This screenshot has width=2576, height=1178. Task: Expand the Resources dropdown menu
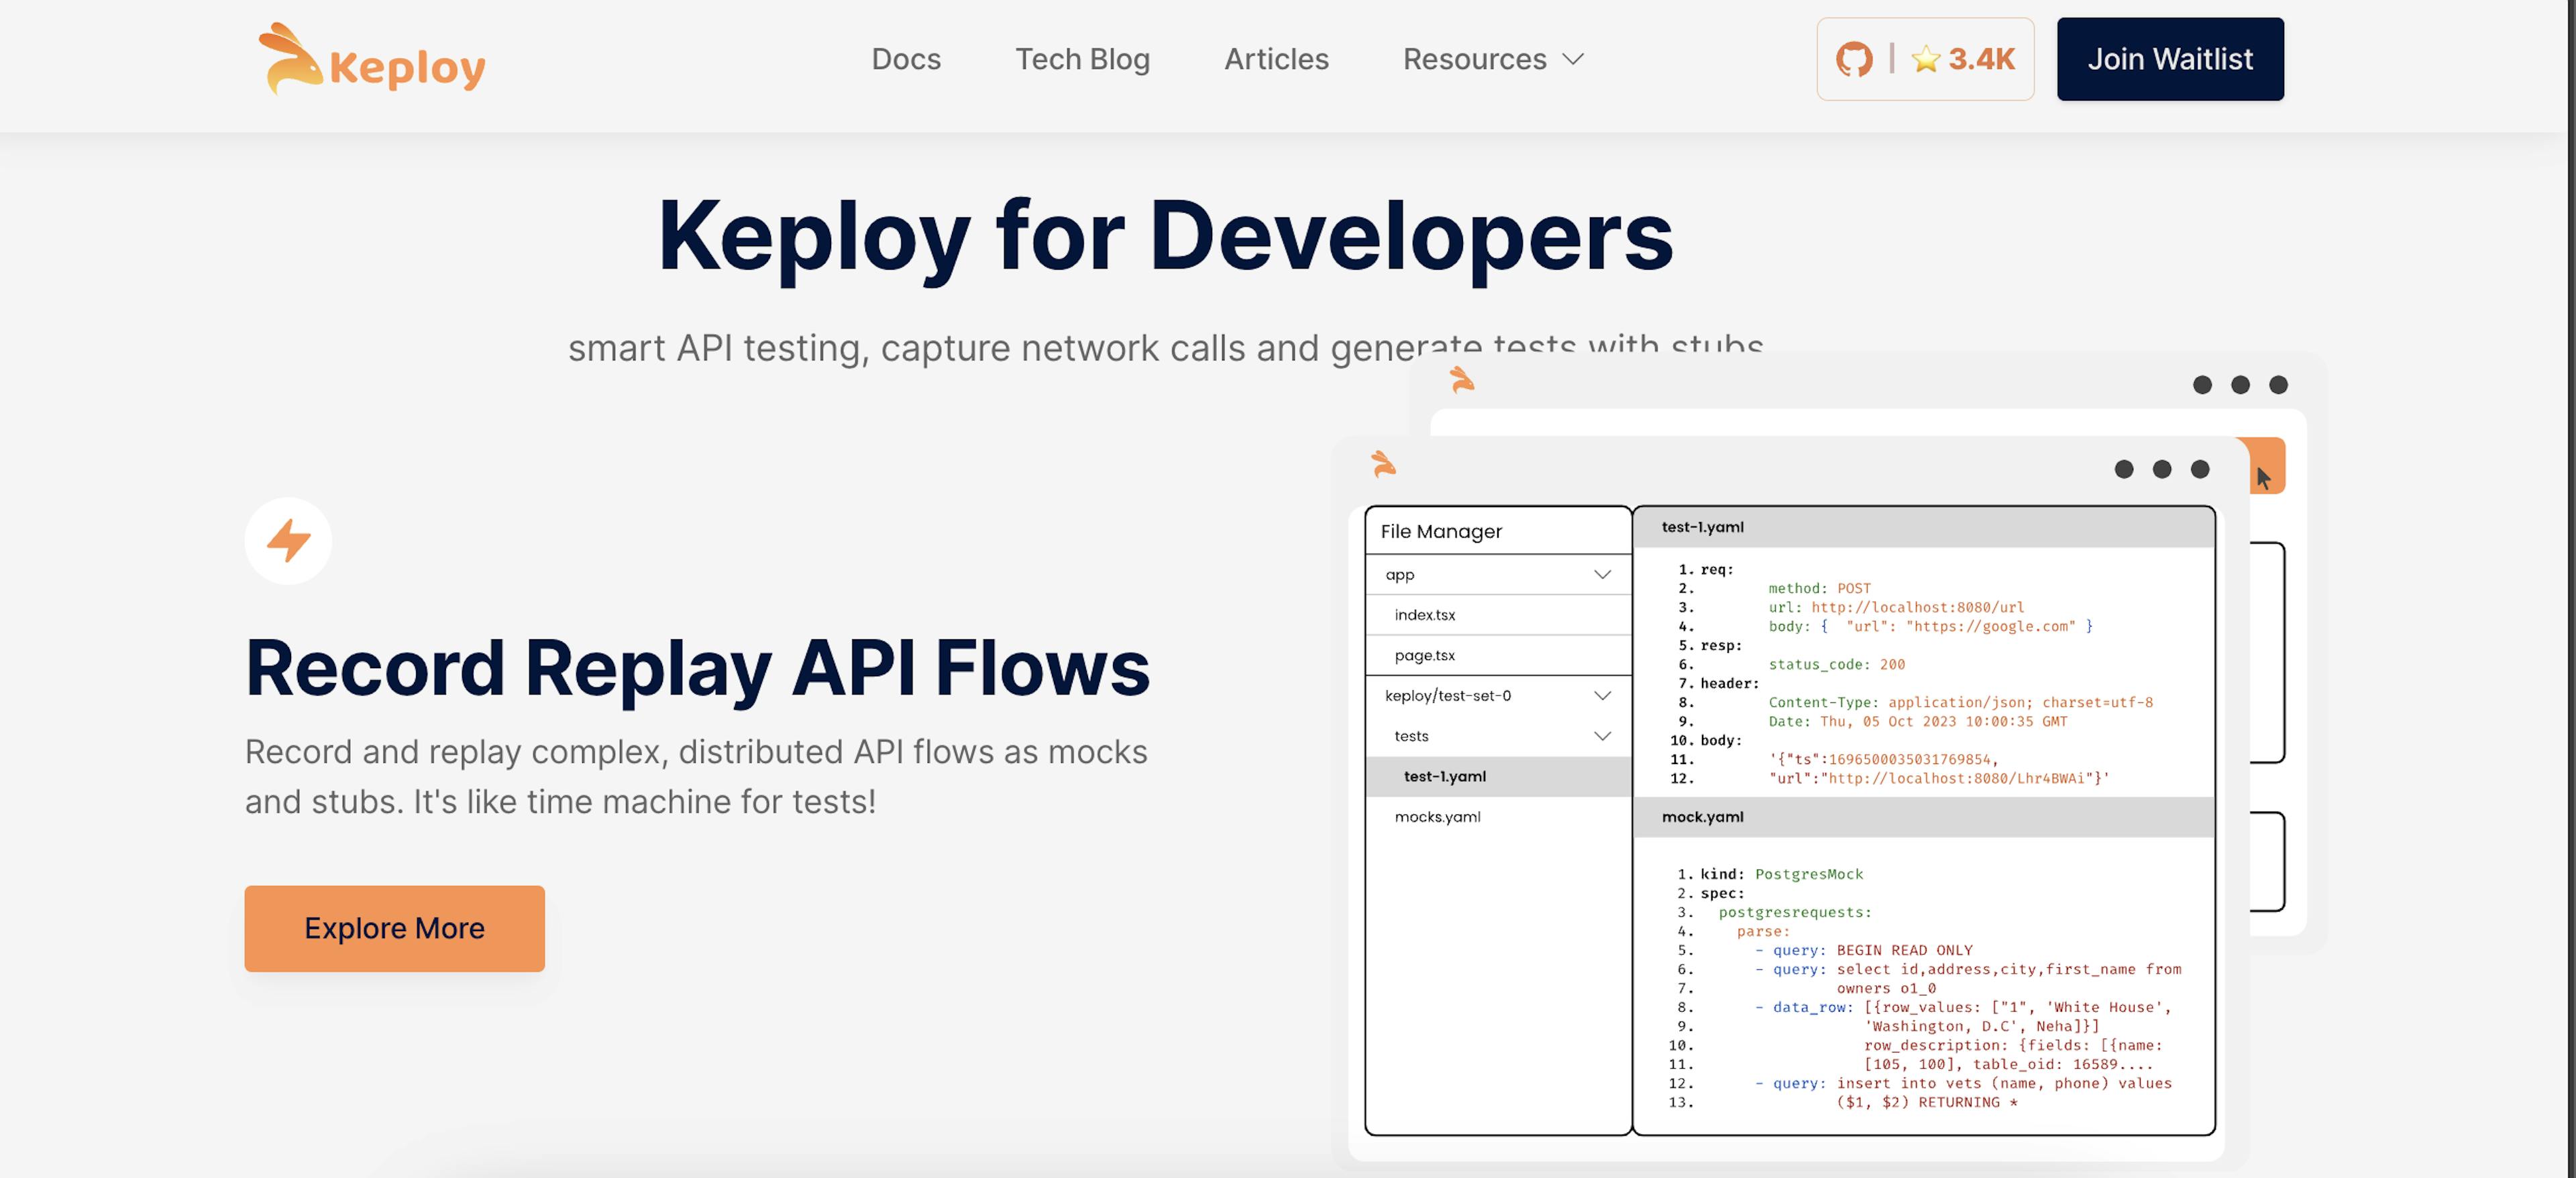1493,59
